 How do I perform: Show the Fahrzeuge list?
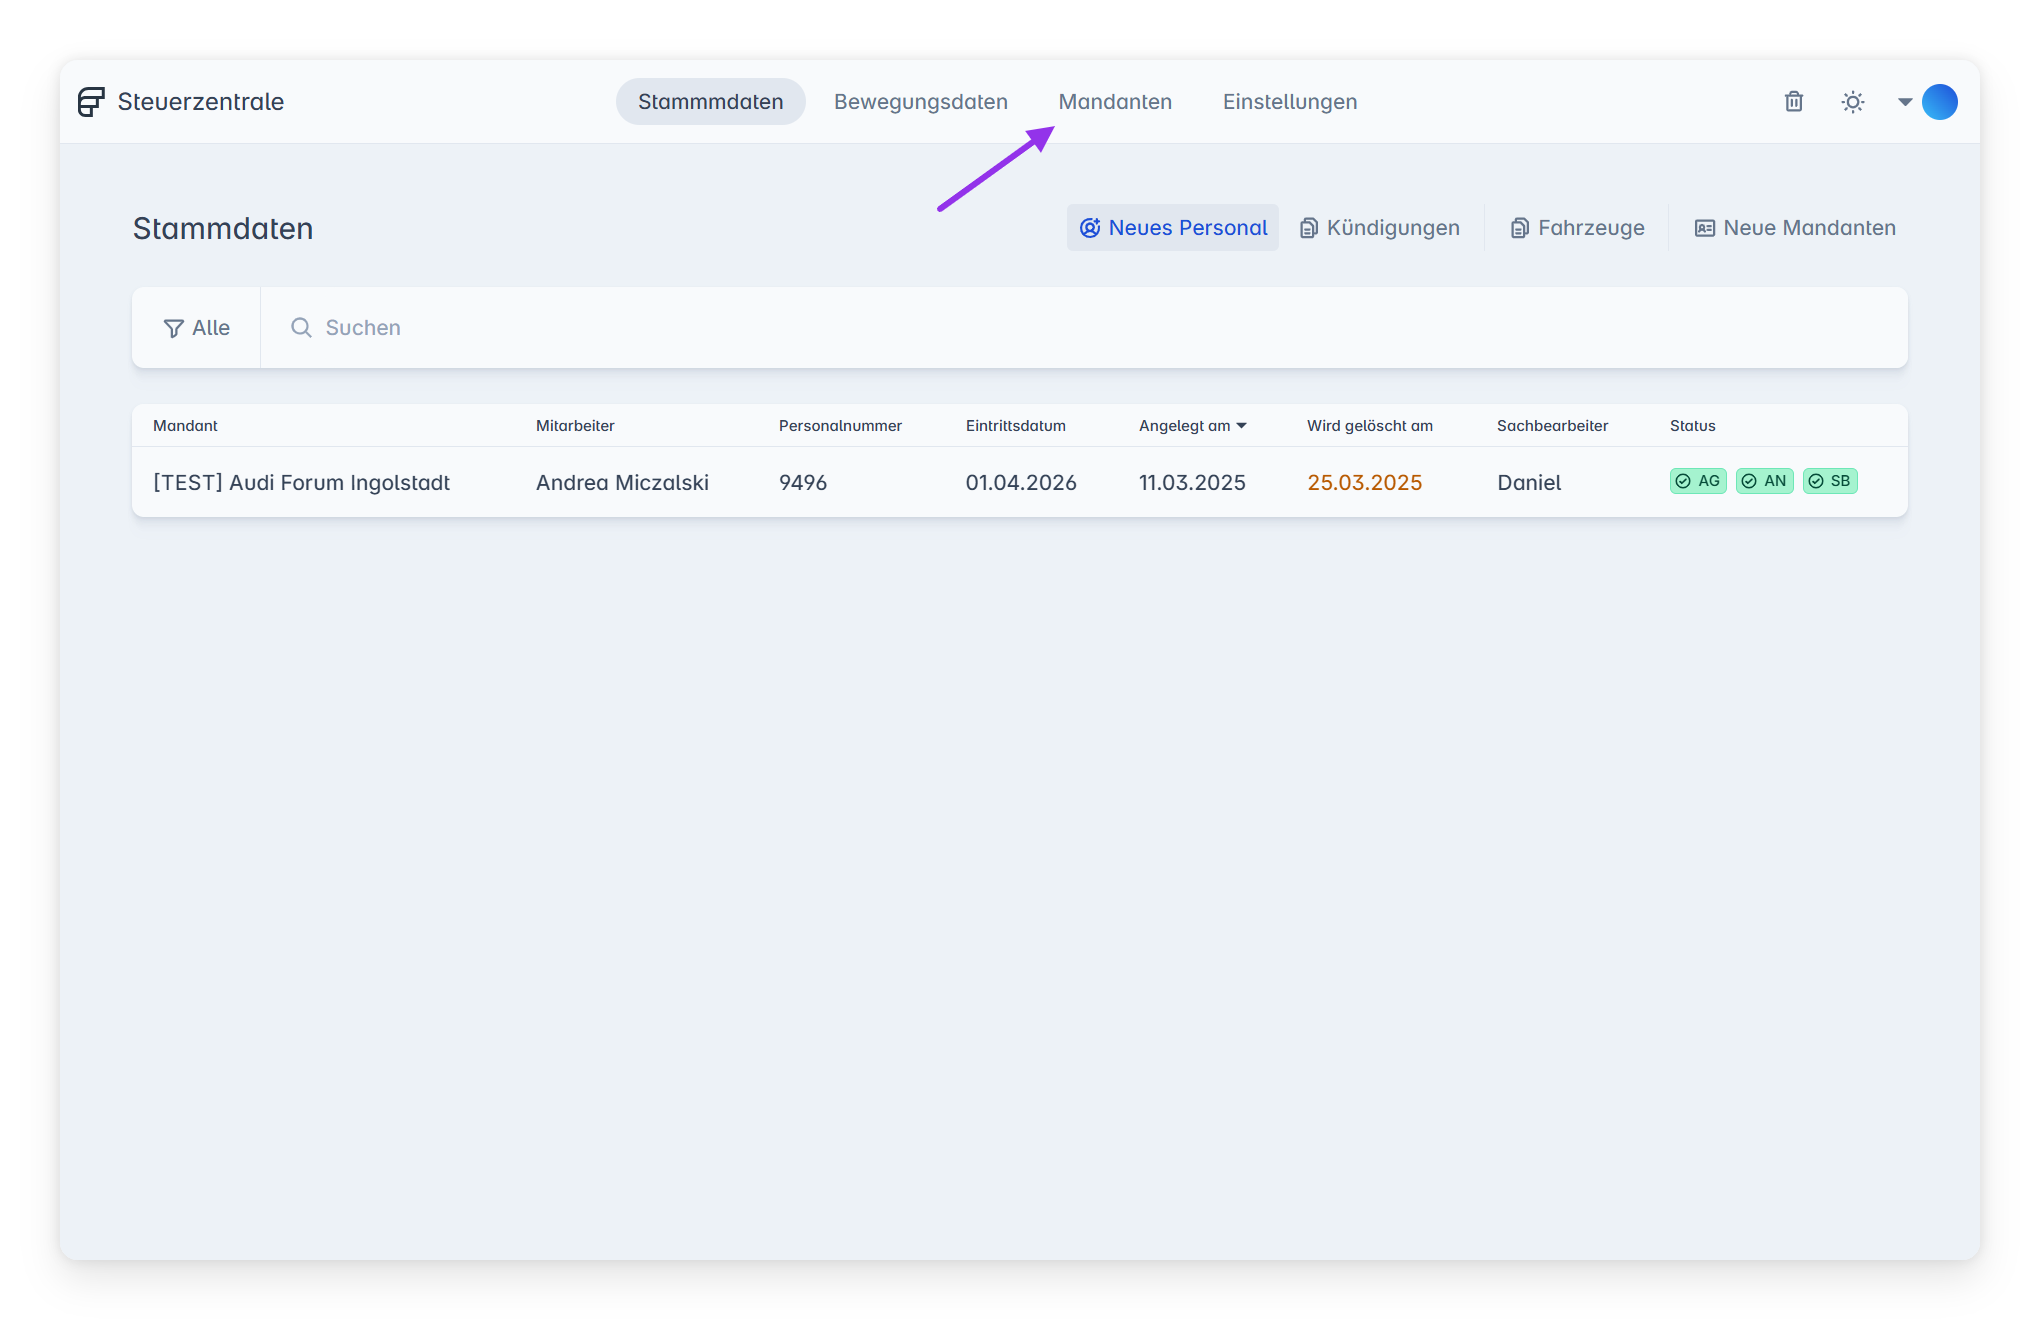point(1577,228)
